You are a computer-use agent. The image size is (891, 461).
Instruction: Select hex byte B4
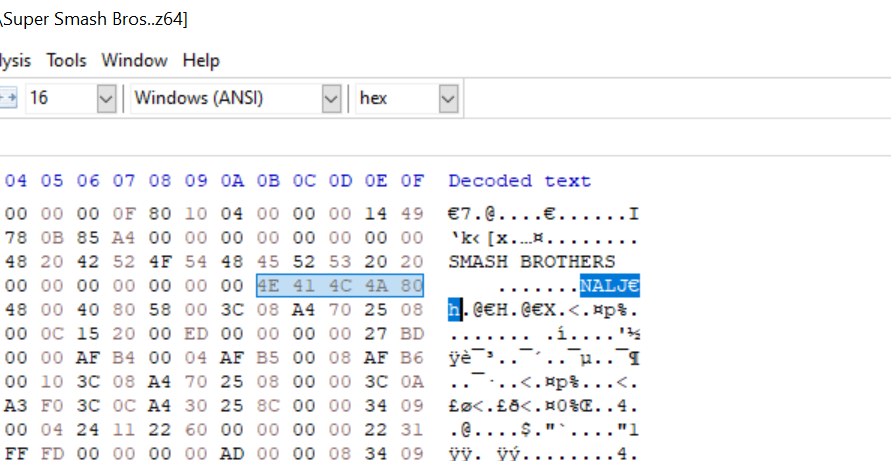point(124,358)
